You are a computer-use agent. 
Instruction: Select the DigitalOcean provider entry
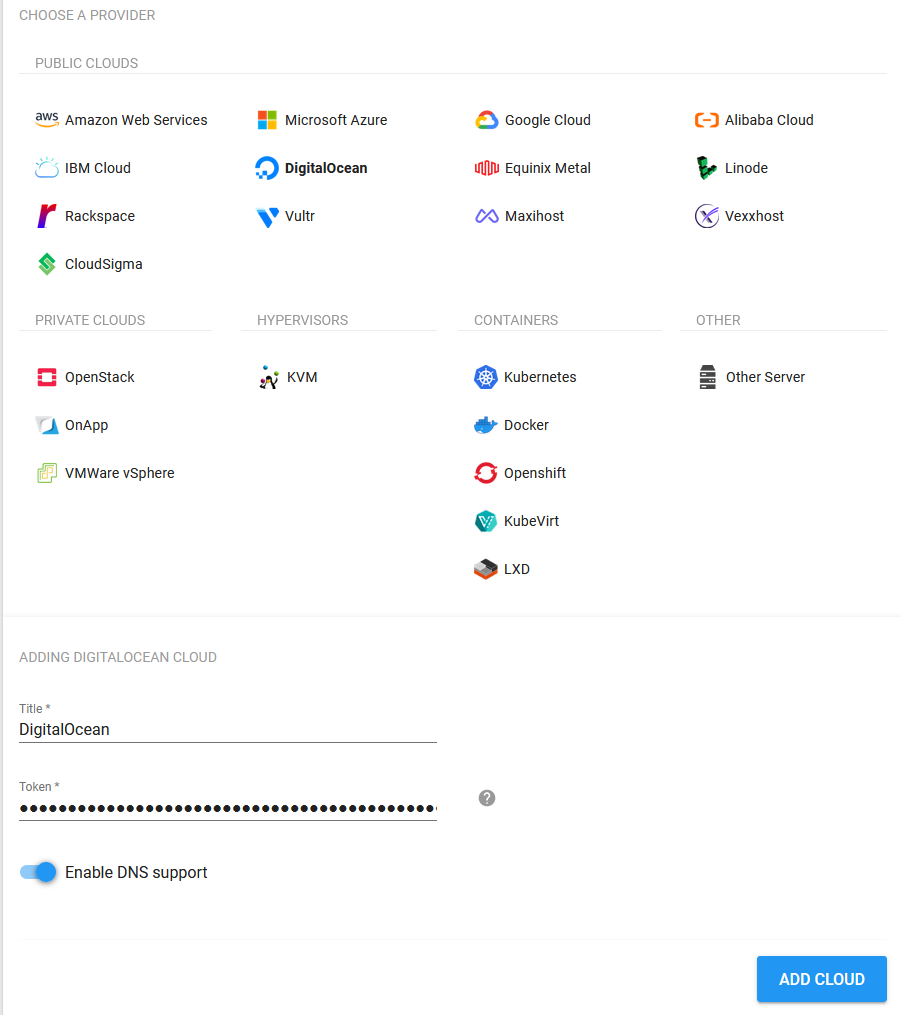tap(311, 168)
